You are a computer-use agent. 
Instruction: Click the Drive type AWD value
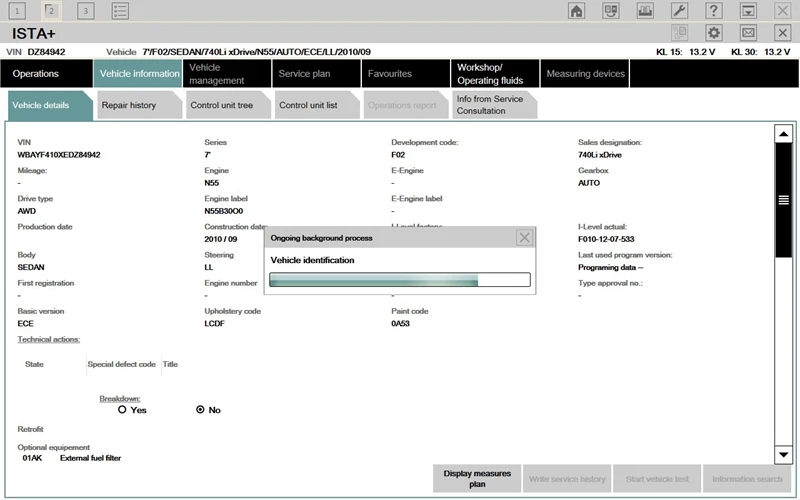point(27,211)
